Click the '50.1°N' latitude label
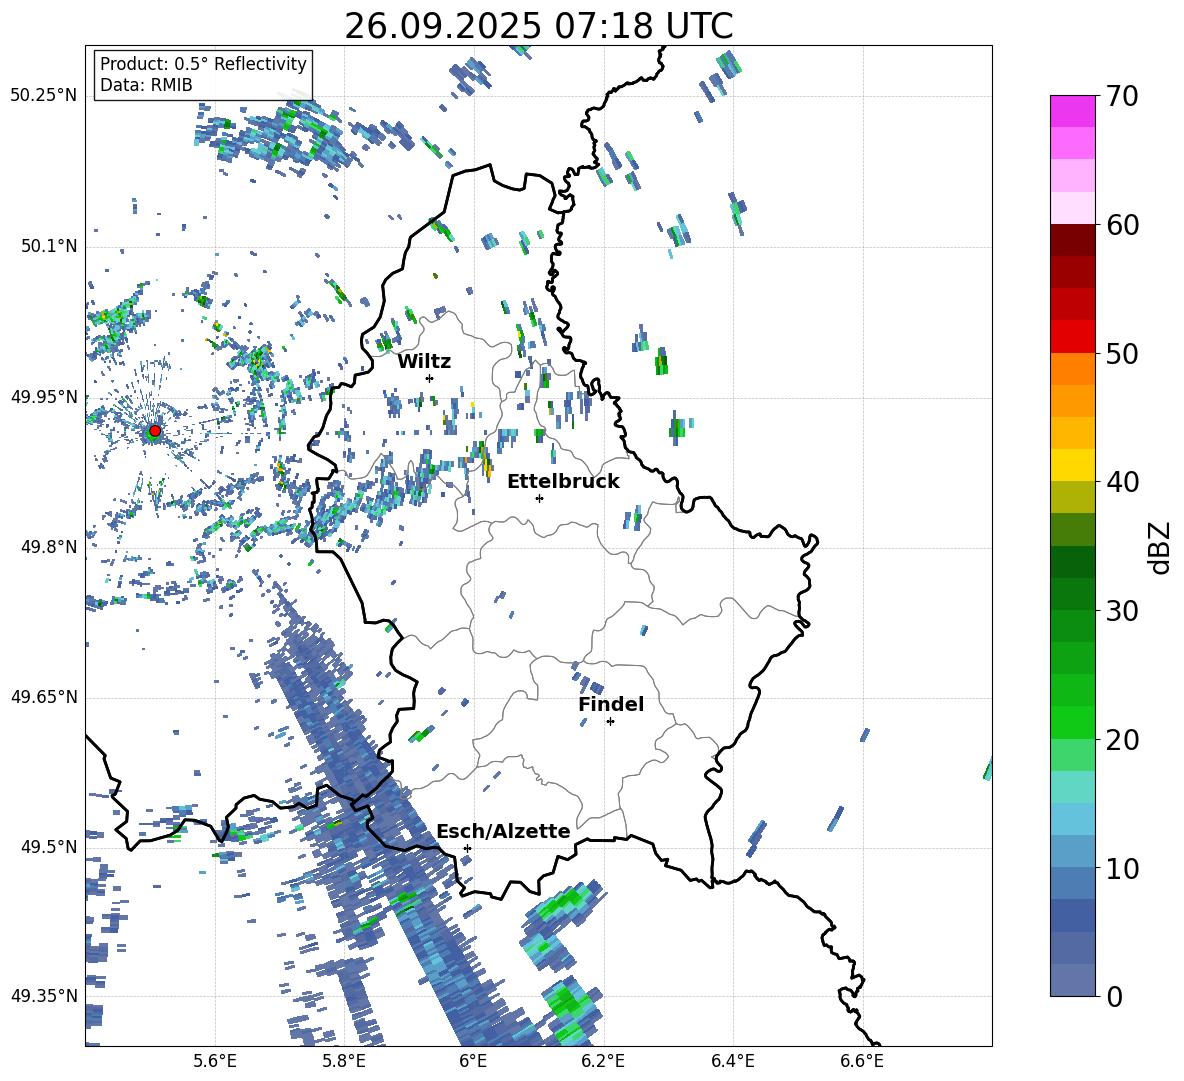The image size is (1184, 1081). tap(48, 247)
